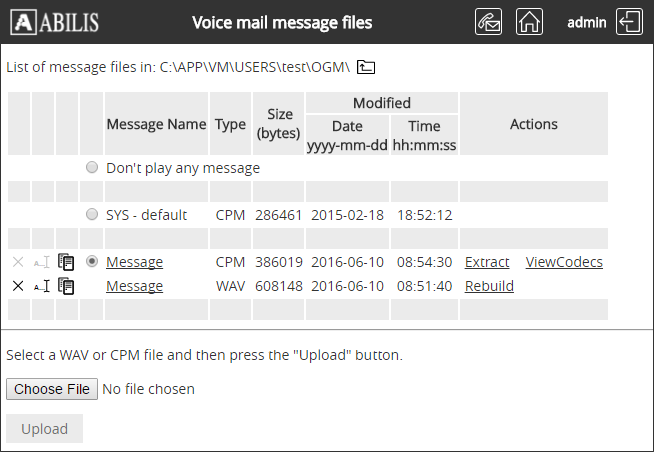Click the ABILIS logo
Screen dimensions: 654x452
[58, 22]
